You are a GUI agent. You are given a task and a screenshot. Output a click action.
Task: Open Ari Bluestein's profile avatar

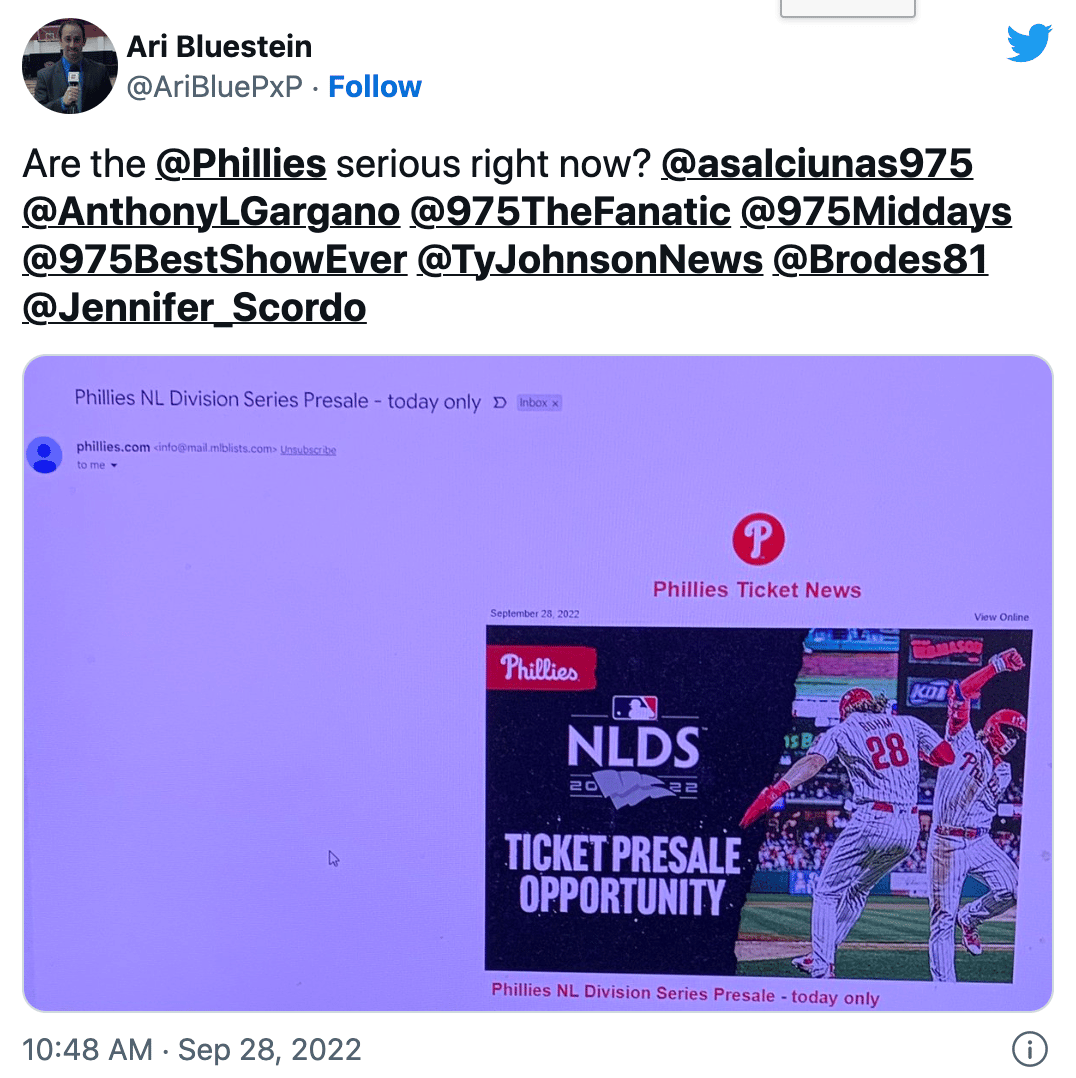[69, 66]
